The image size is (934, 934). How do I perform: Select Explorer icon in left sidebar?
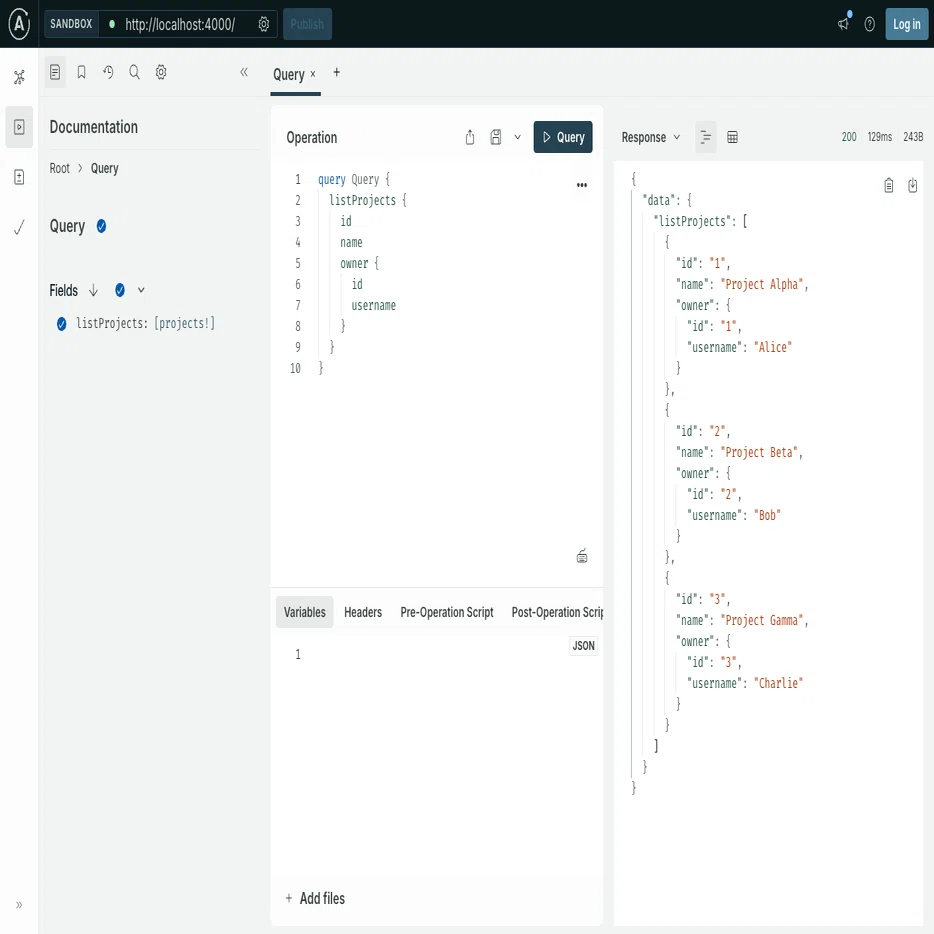pos(19,127)
